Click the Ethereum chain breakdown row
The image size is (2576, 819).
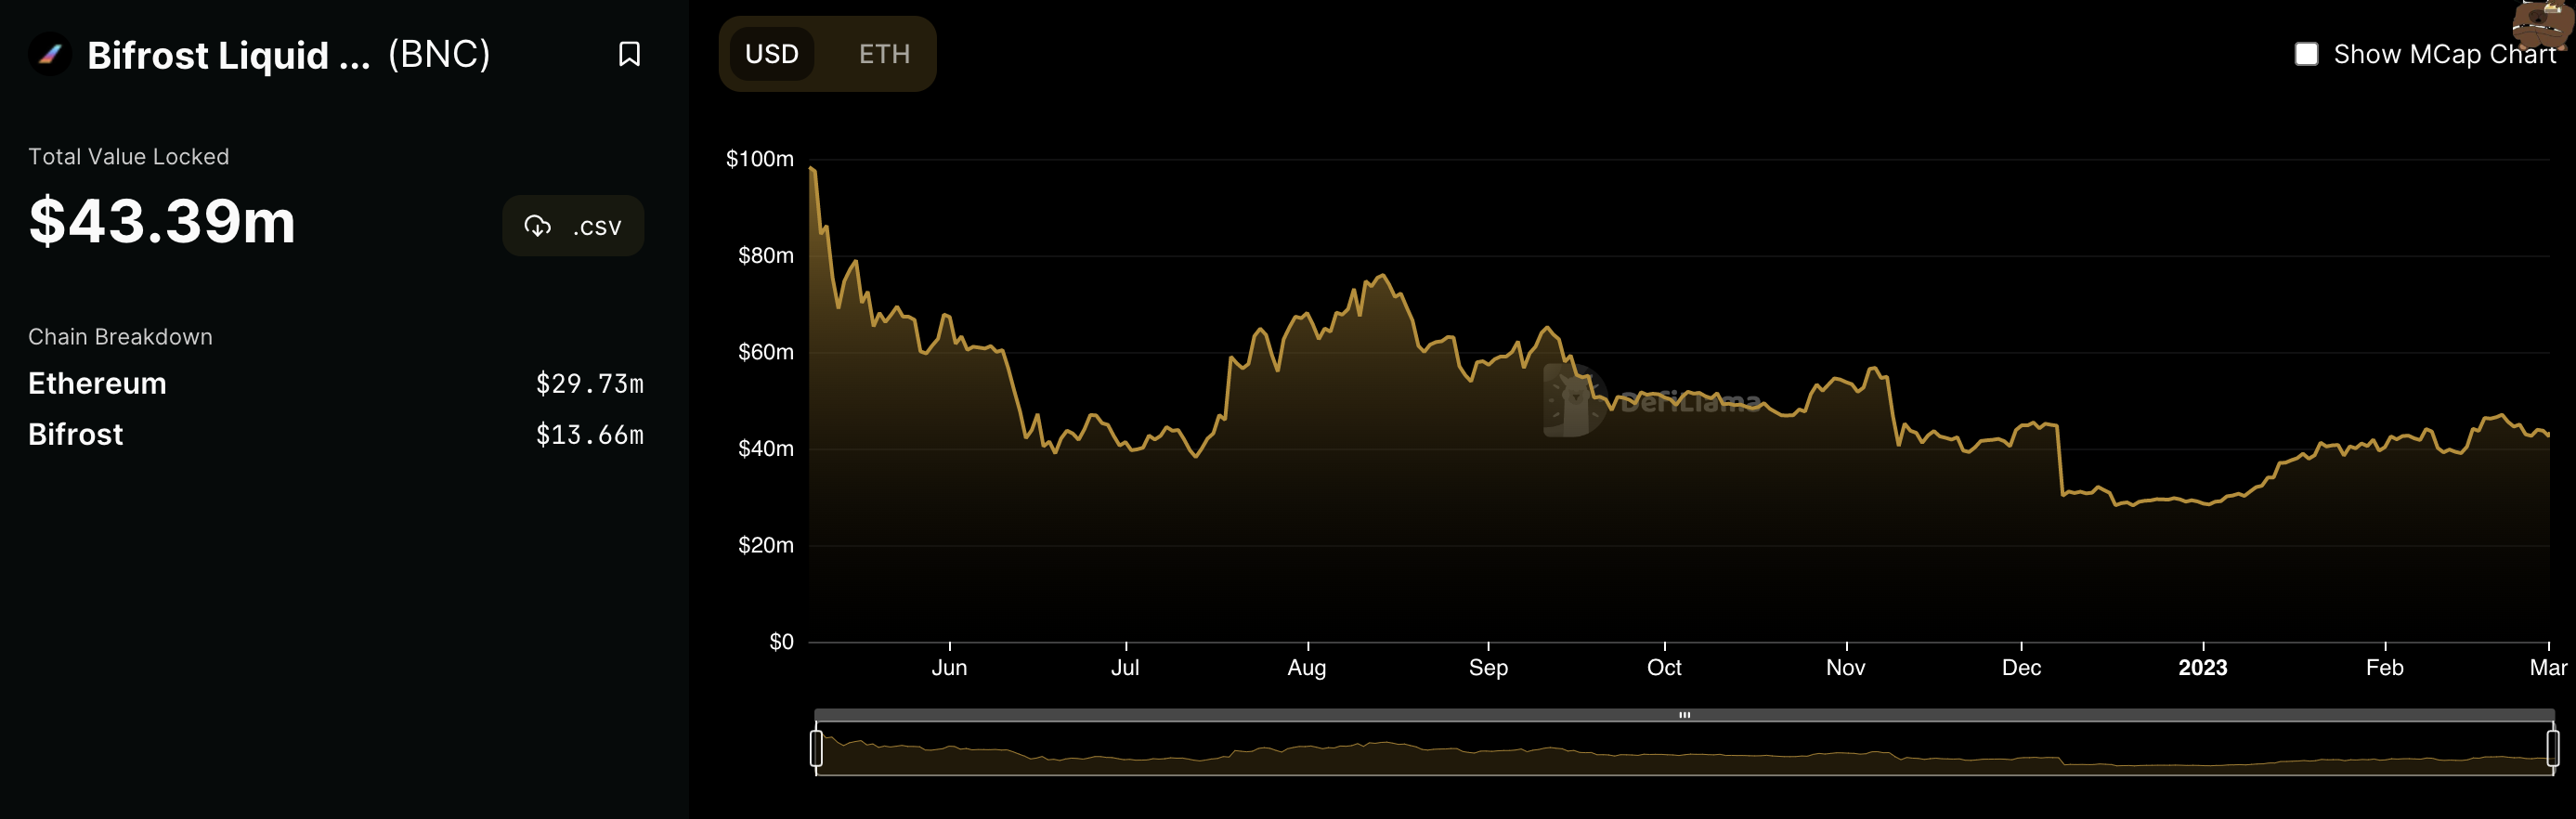coord(336,383)
